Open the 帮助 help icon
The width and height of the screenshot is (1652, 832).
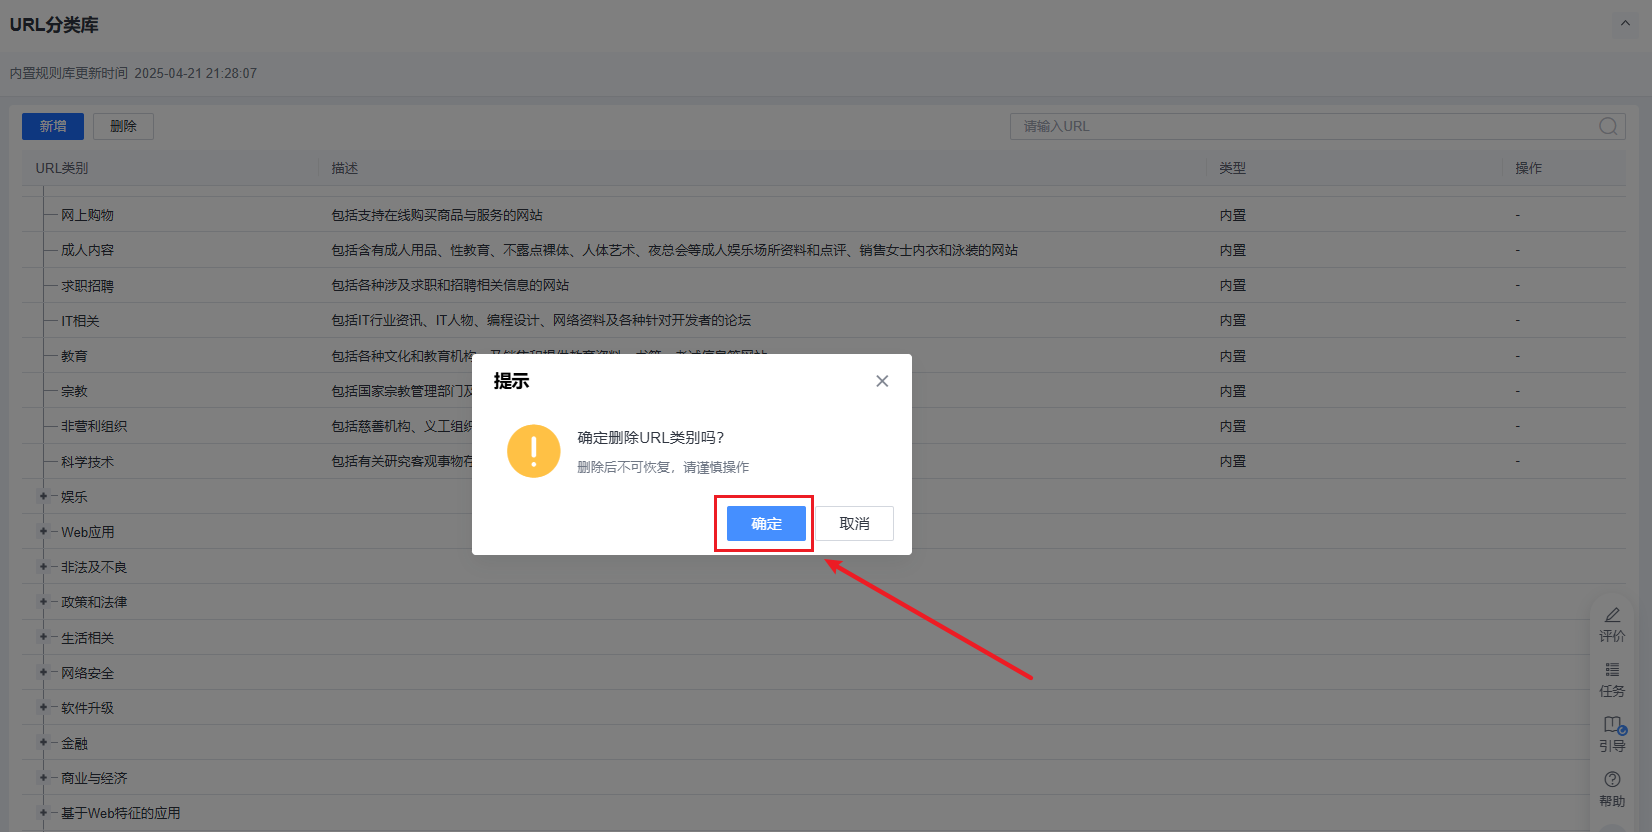(1612, 789)
